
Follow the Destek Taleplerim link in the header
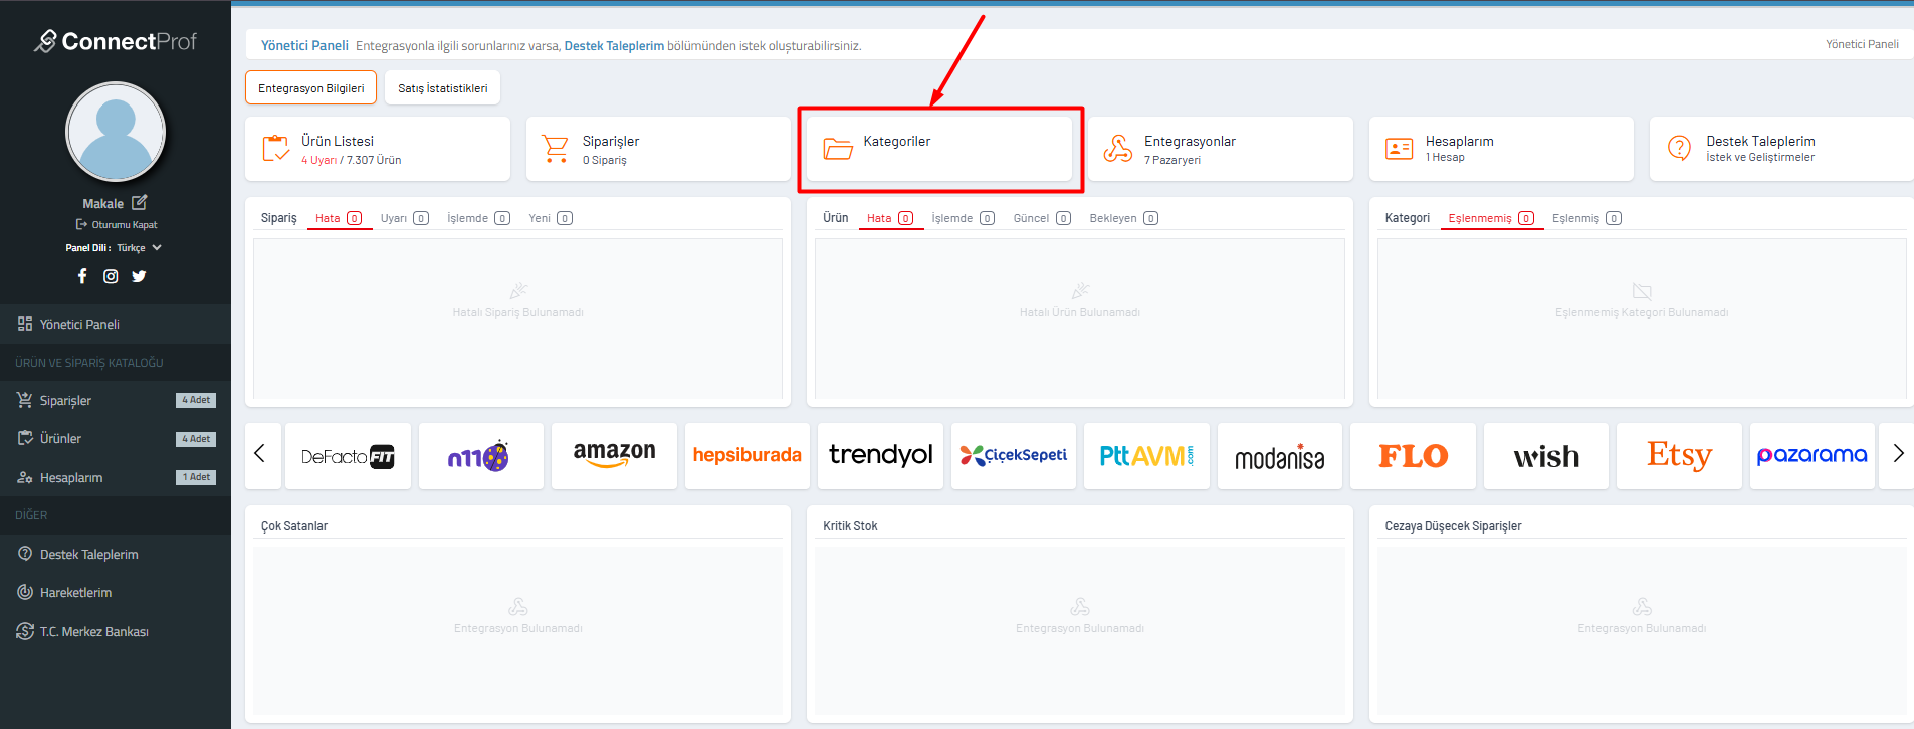tap(614, 46)
